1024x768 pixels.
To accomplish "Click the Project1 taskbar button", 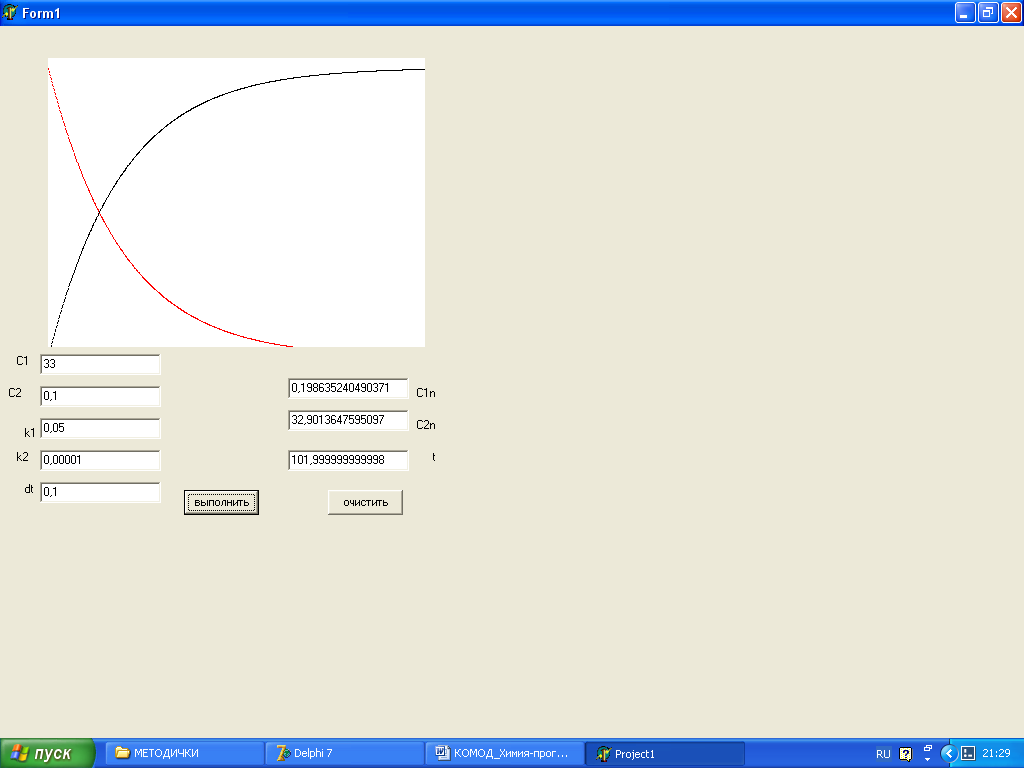I will [x=664, y=753].
